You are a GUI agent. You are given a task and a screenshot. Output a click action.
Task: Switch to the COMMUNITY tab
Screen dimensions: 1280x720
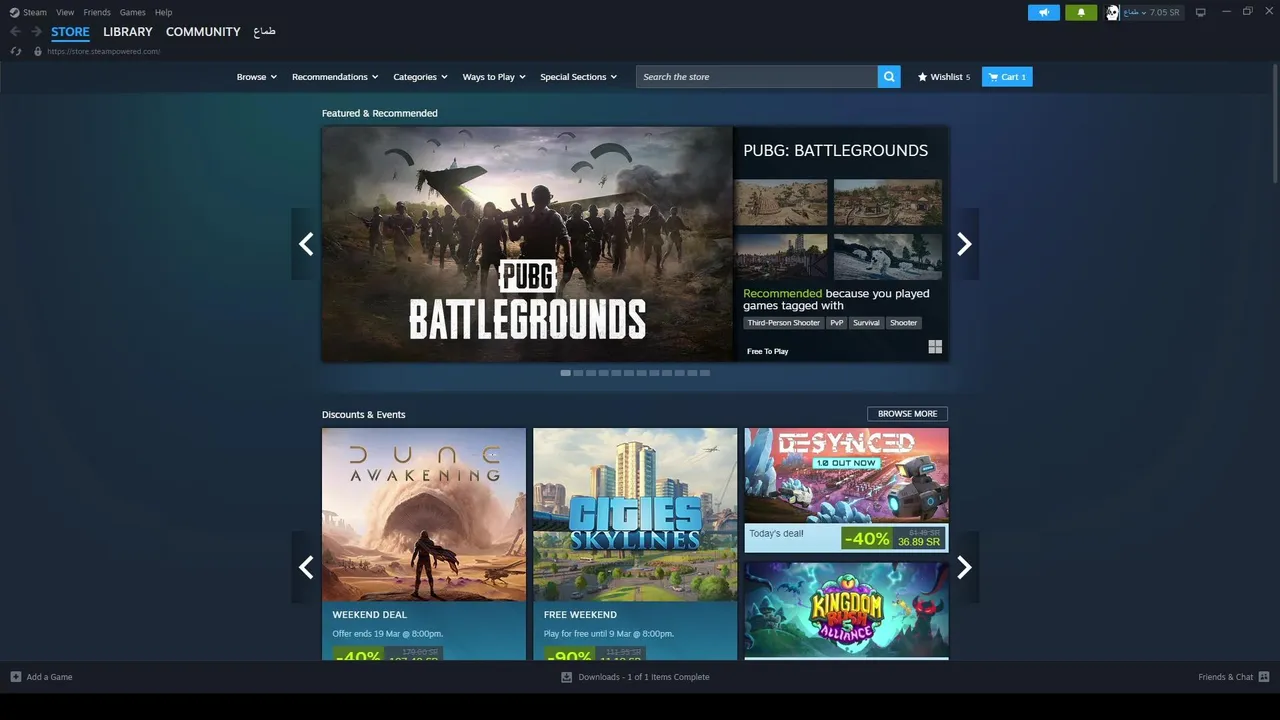click(x=203, y=32)
